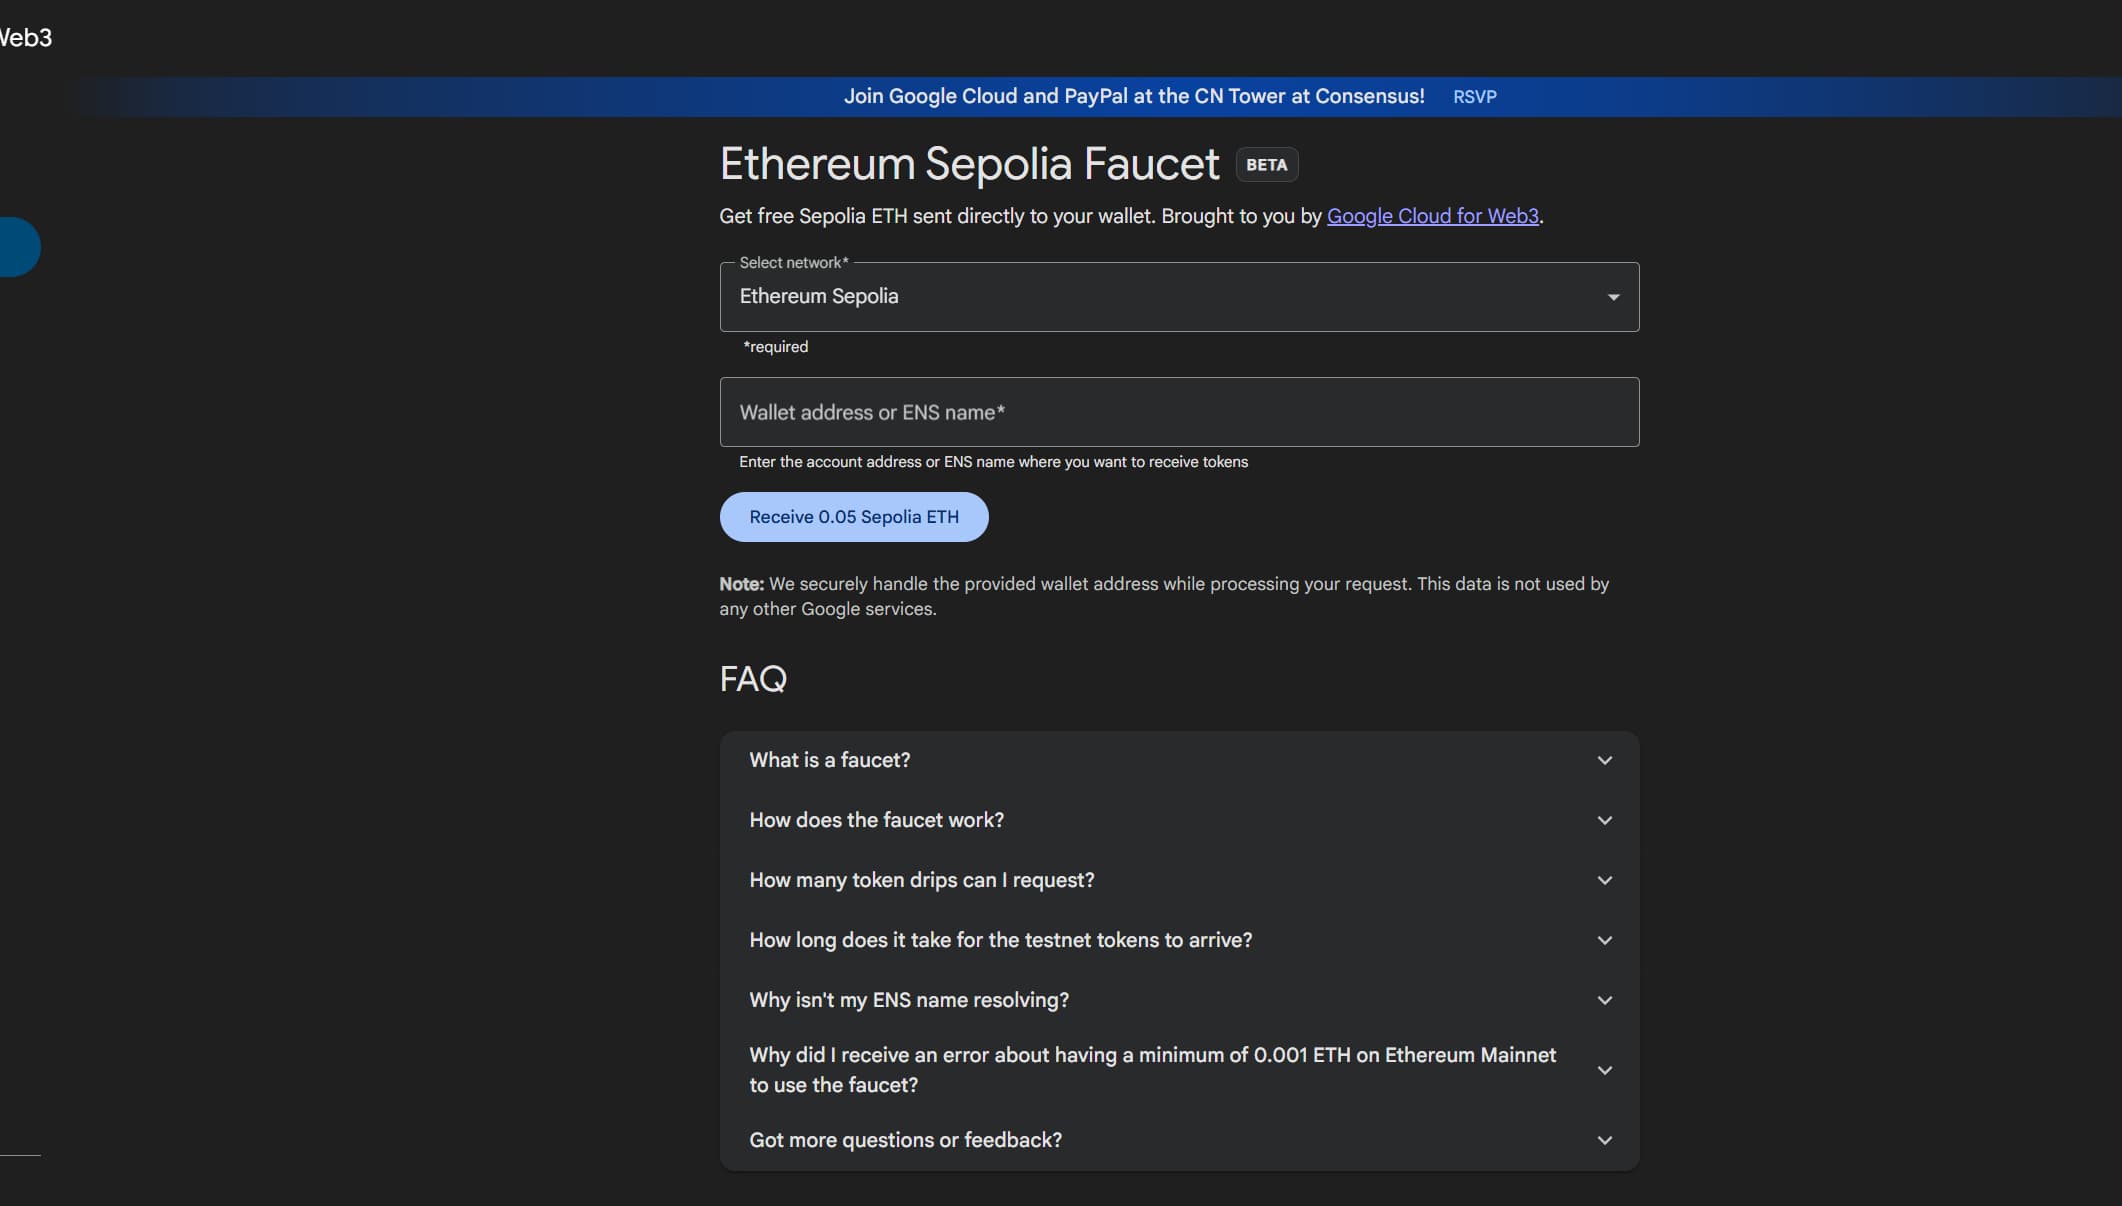Open the Select network dropdown
The image size is (2122, 1206).
(1178, 296)
